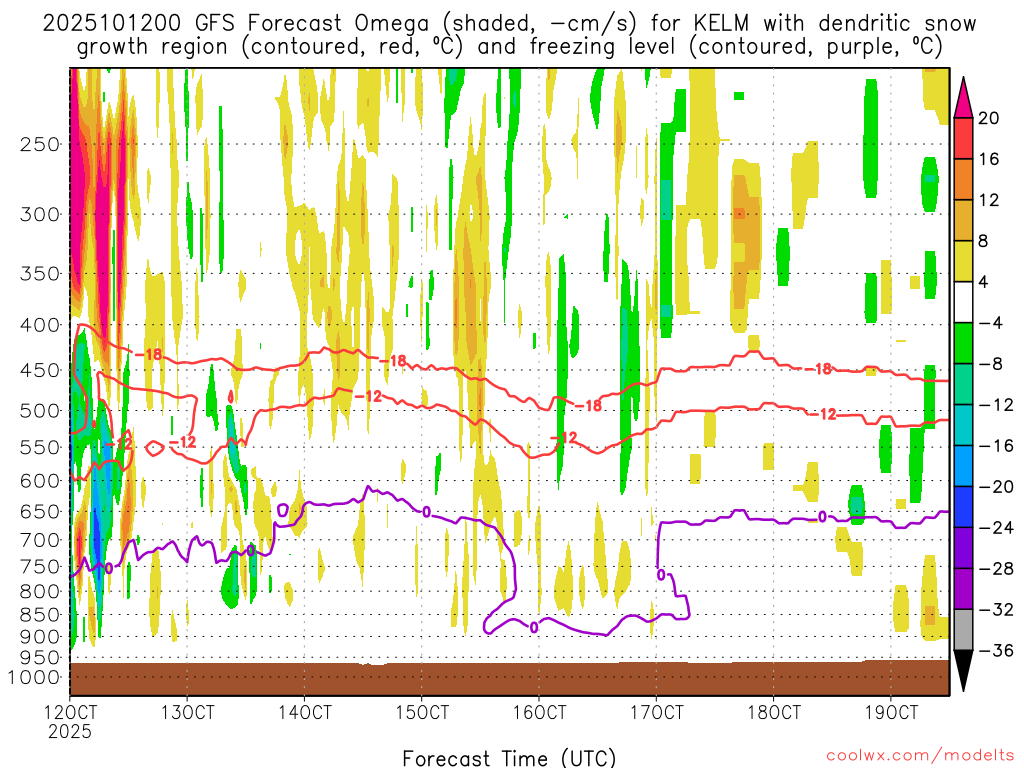This screenshot has width=1024, height=768.
Task: Pick the violet swatch between -24 and -28
Action: click(963, 549)
